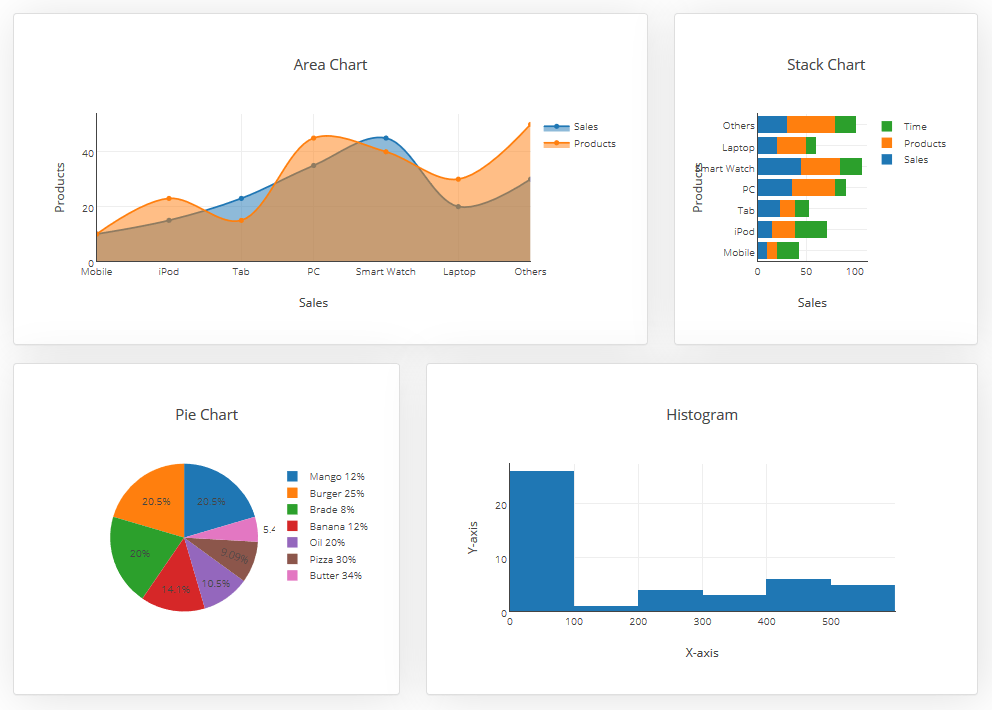Click the Mobile label on the Area Chart x-axis
Viewport: 992px width, 710px height.
tap(96, 271)
